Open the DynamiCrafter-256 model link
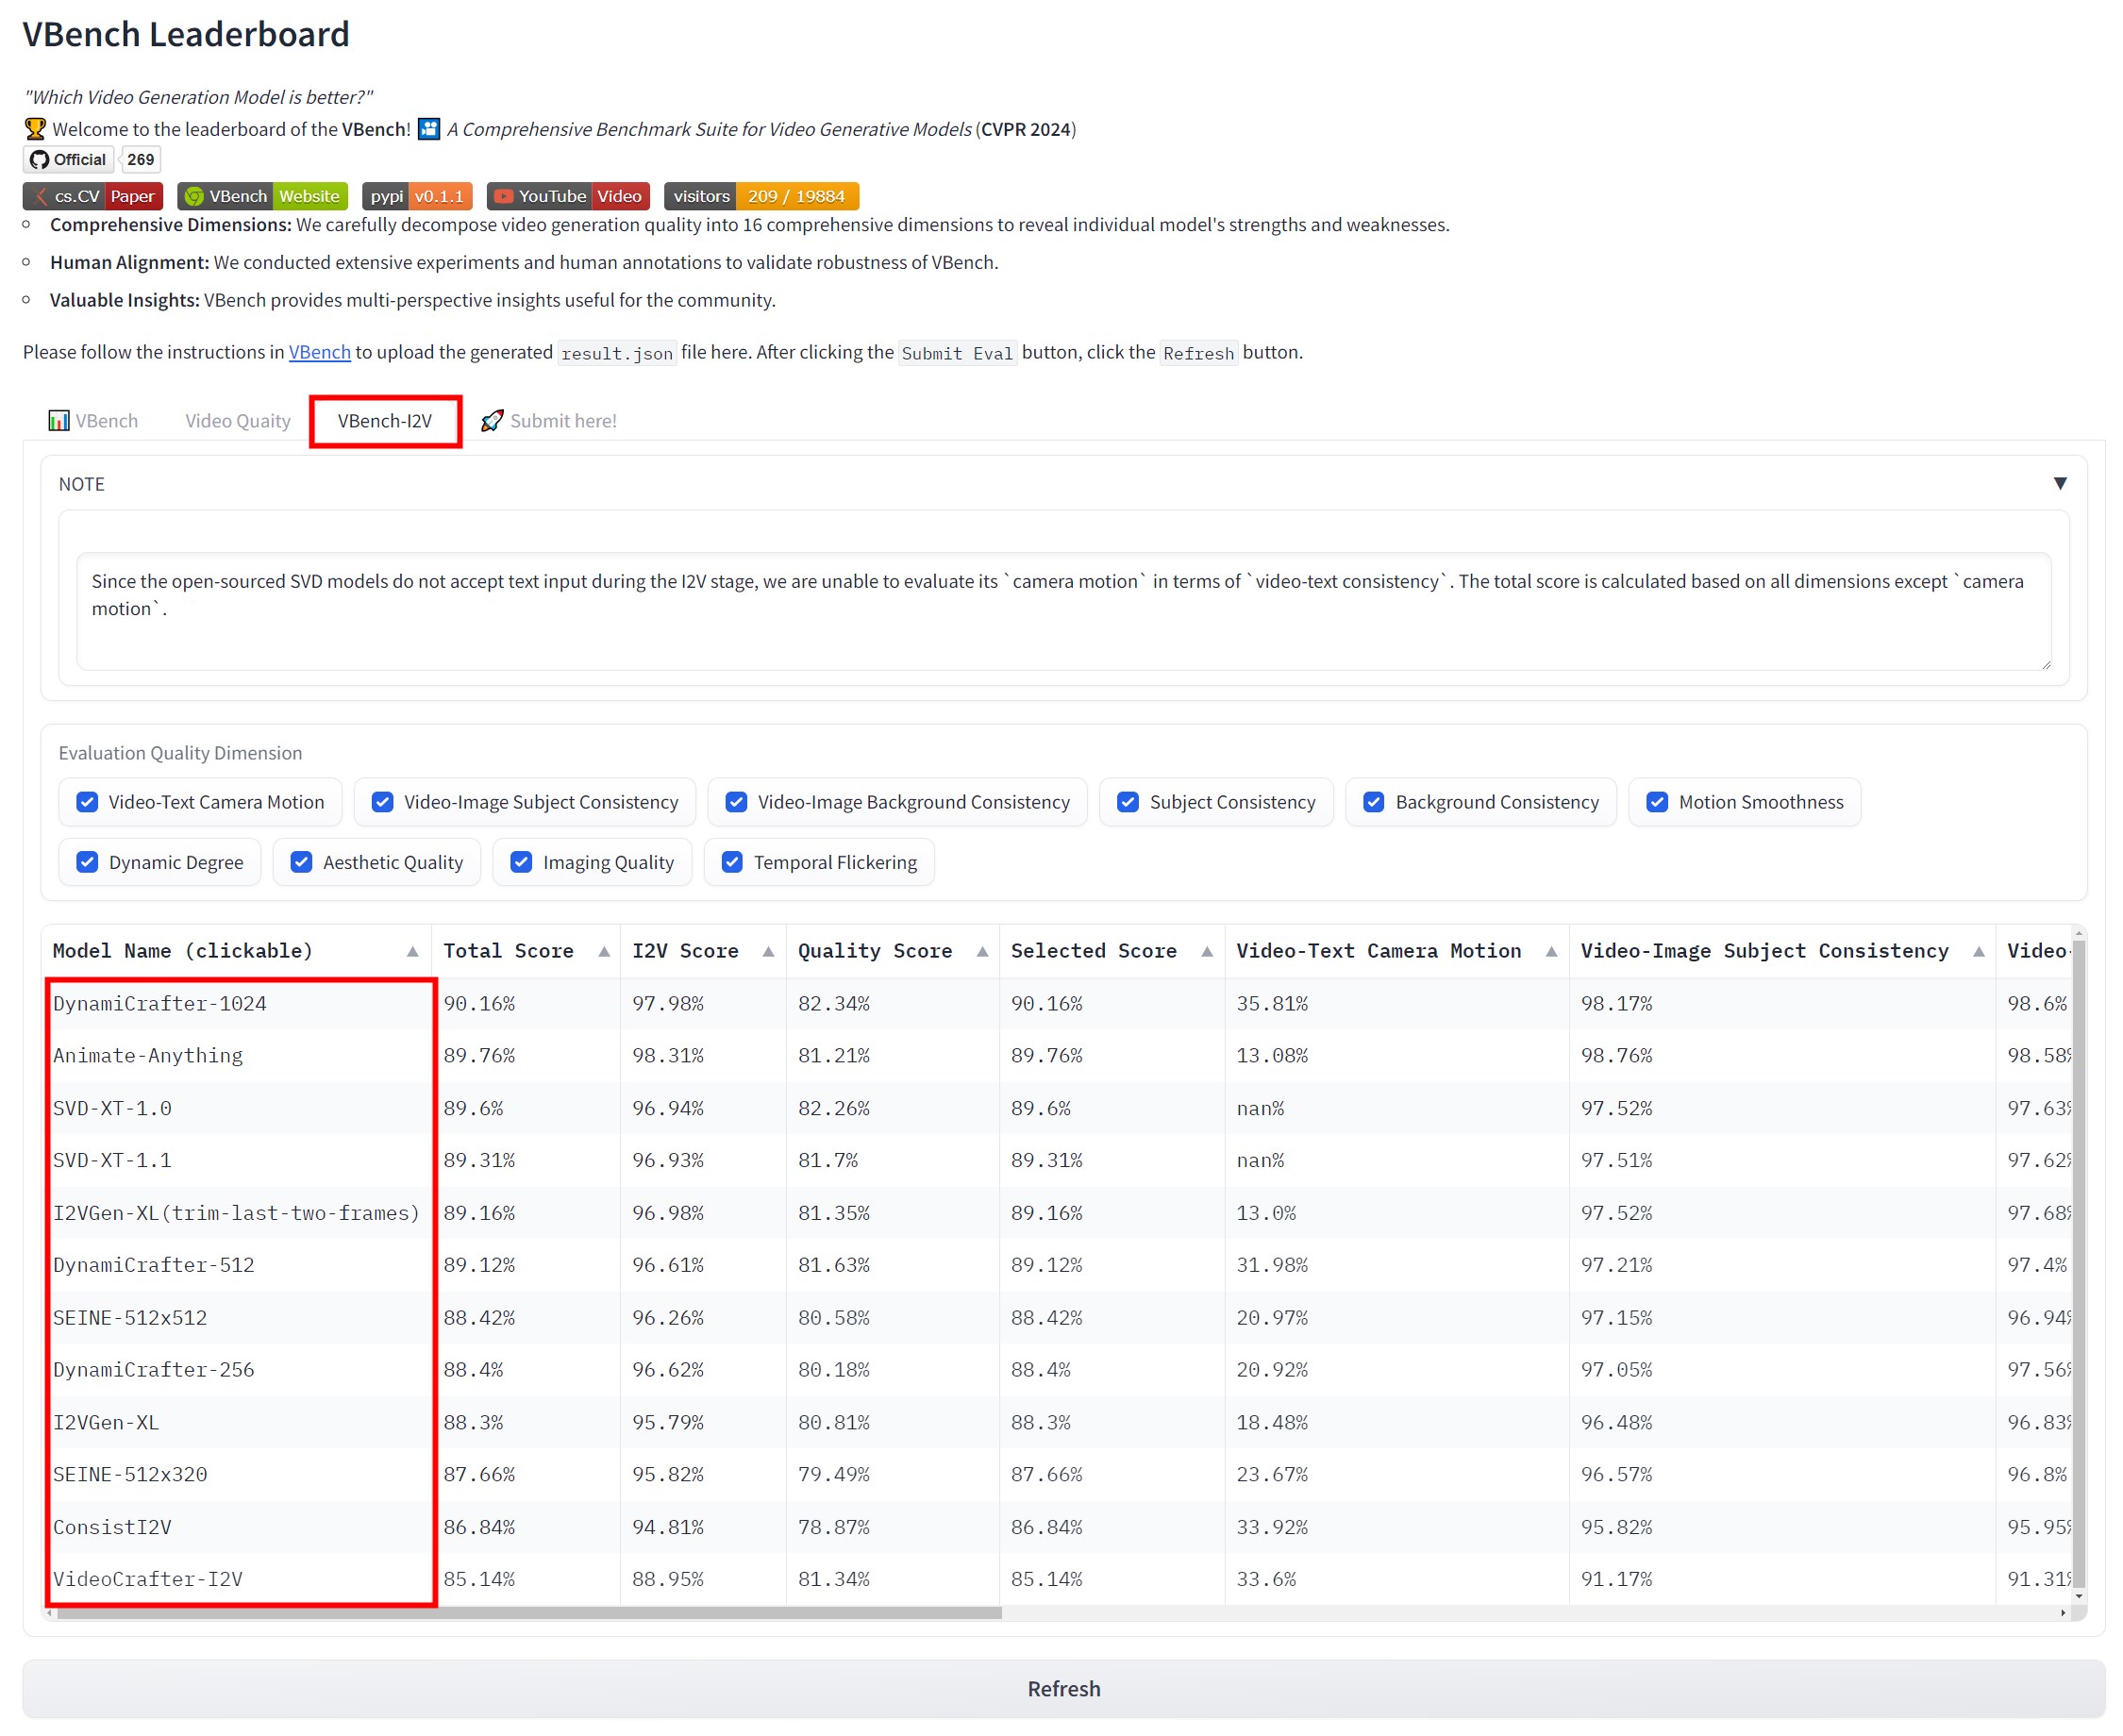This screenshot has width=2123, height=1736. point(154,1370)
